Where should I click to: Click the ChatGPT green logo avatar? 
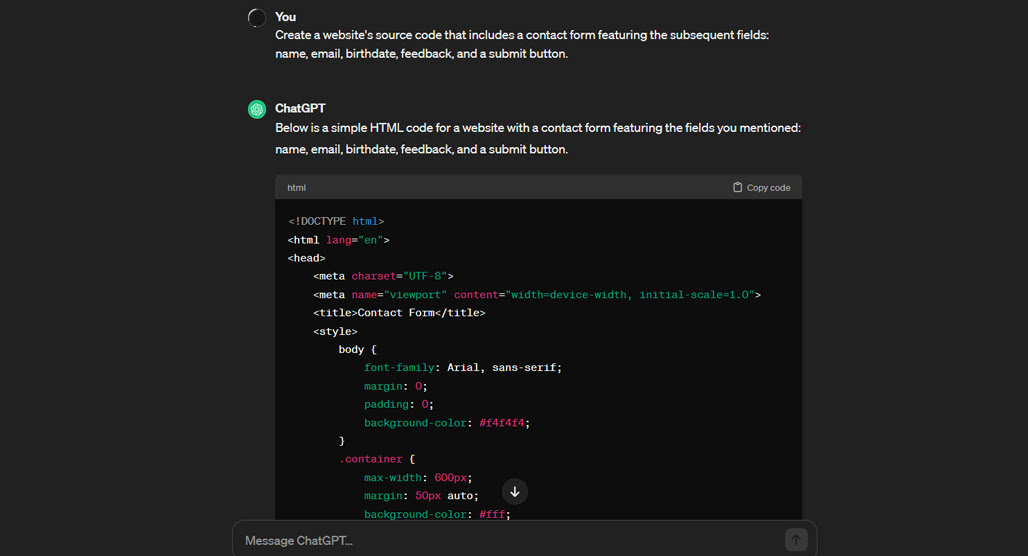pyautogui.click(x=257, y=109)
